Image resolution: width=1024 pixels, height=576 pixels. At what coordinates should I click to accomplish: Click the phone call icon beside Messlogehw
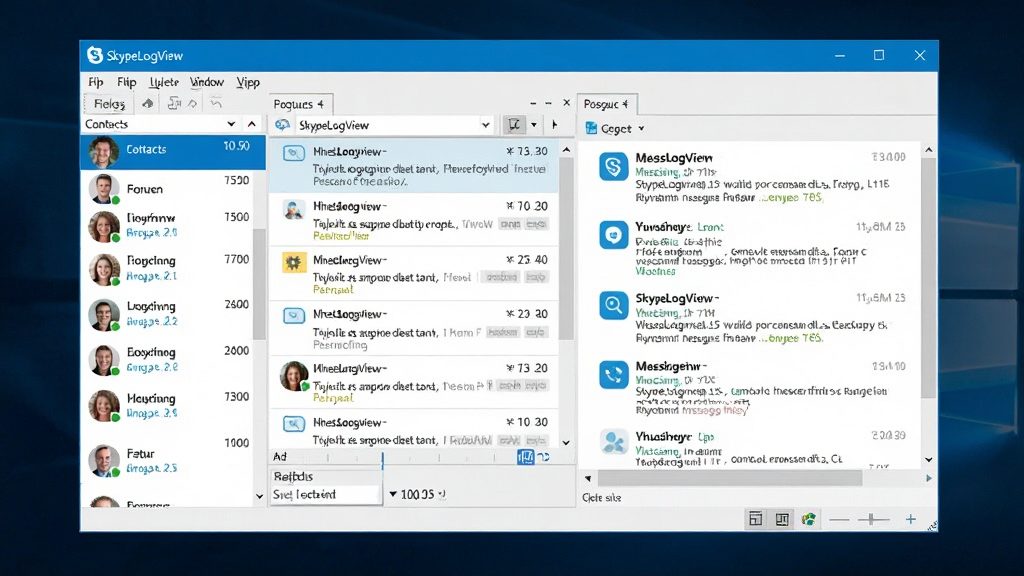click(x=613, y=374)
